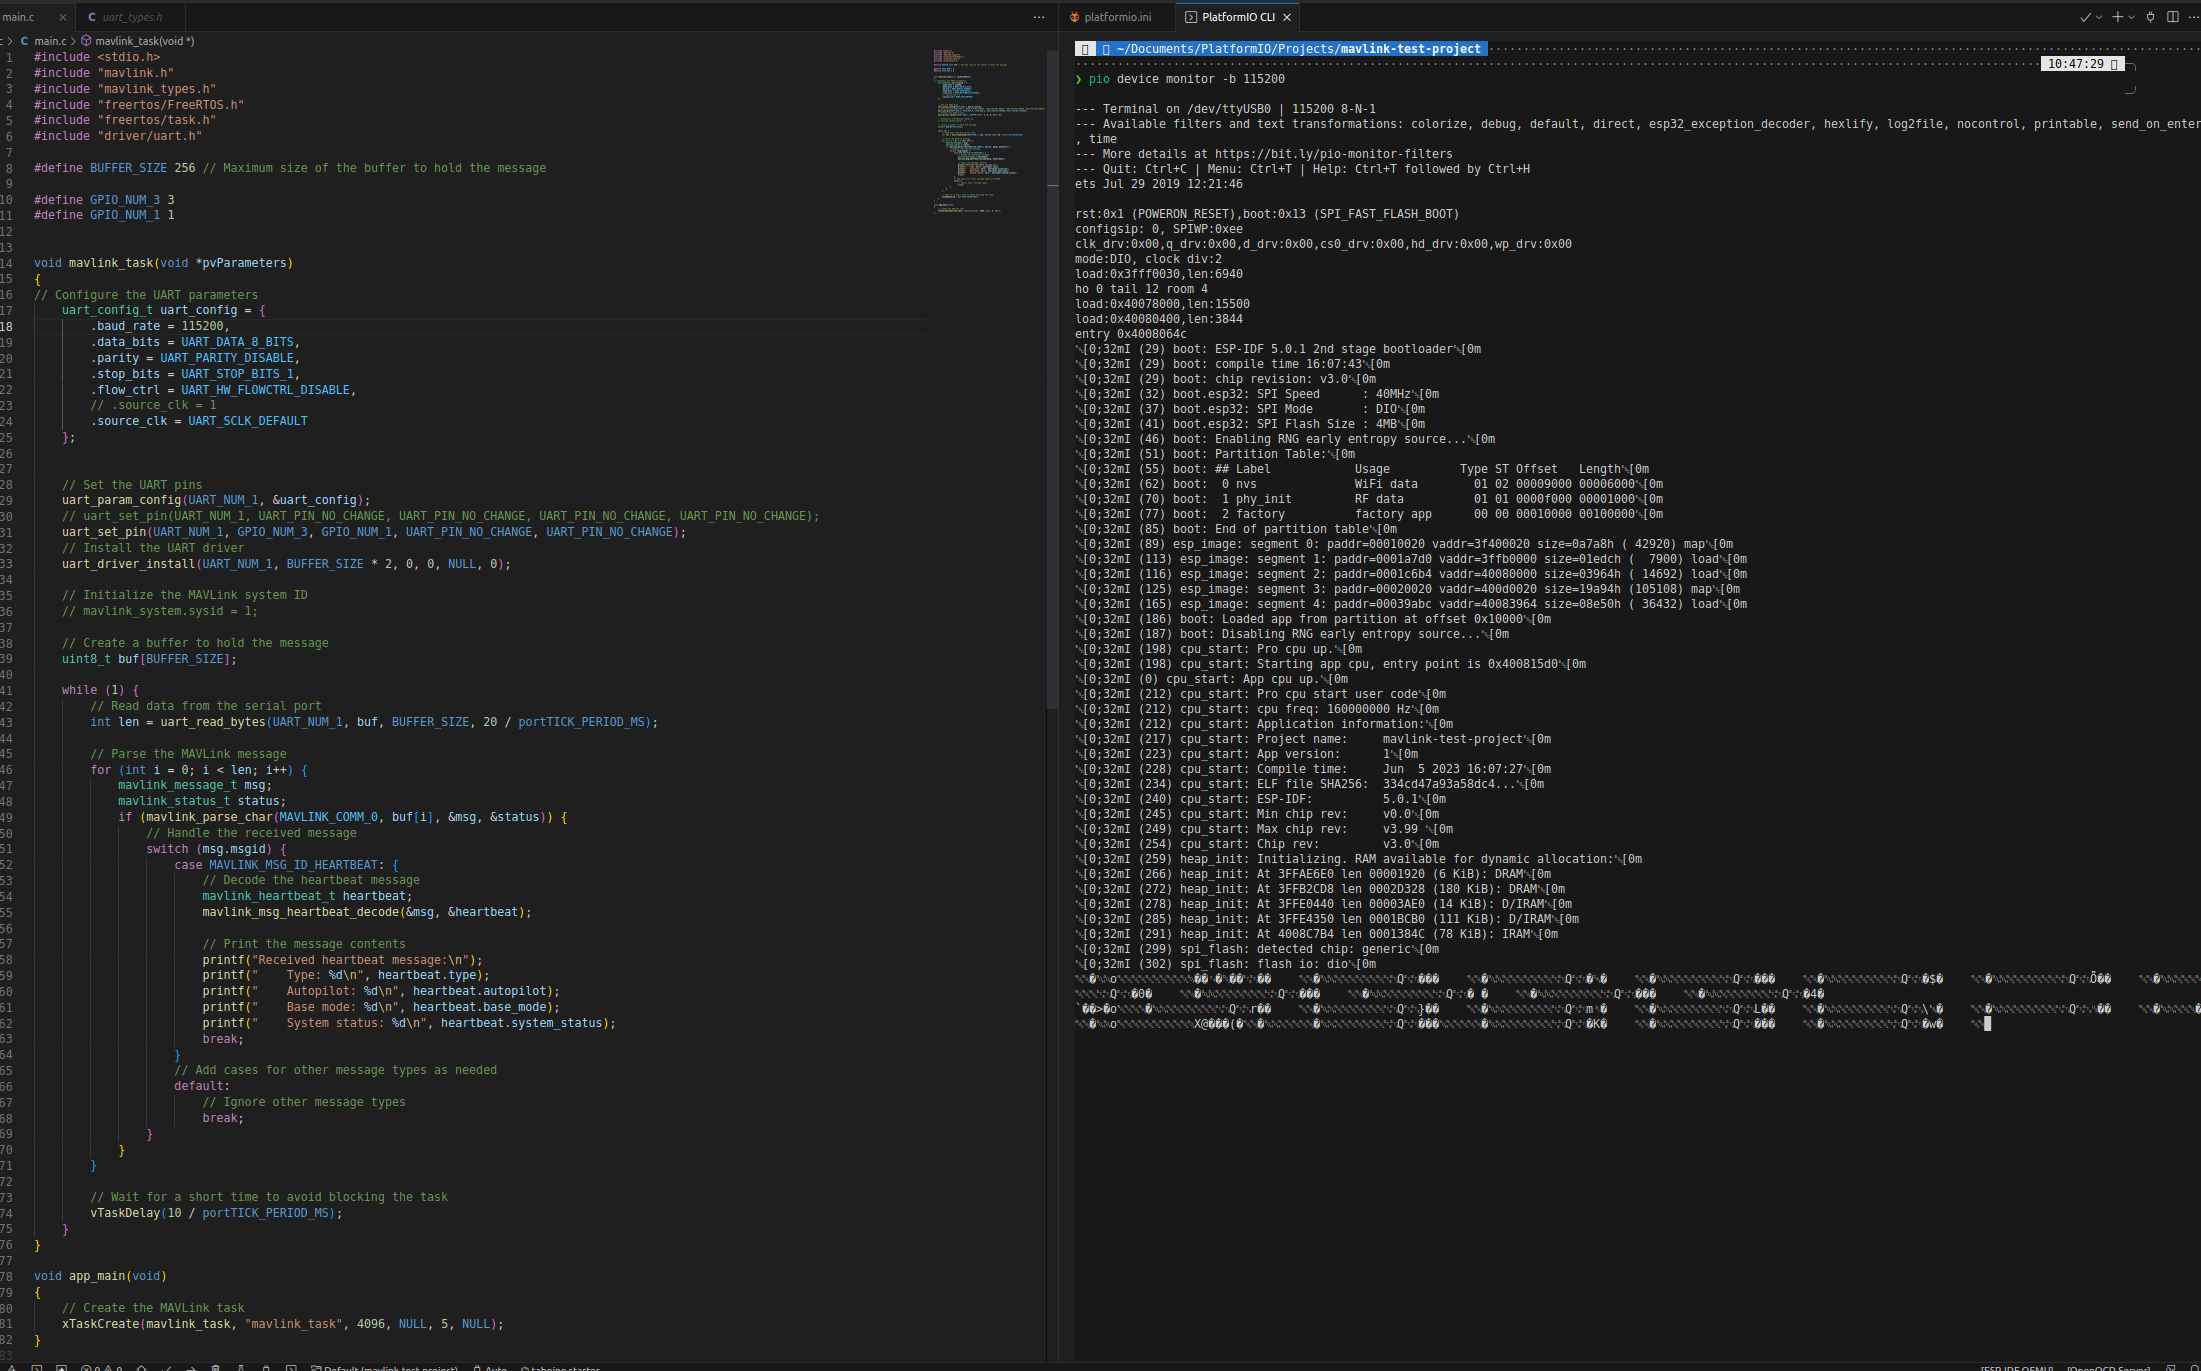The height and width of the screenshot is (1371, 2201).
Task: Click the uart_set_pin(UART_NUM_1, GPIO_NUM_3 line
Action: pyautogui.click(x=374, y=532)
